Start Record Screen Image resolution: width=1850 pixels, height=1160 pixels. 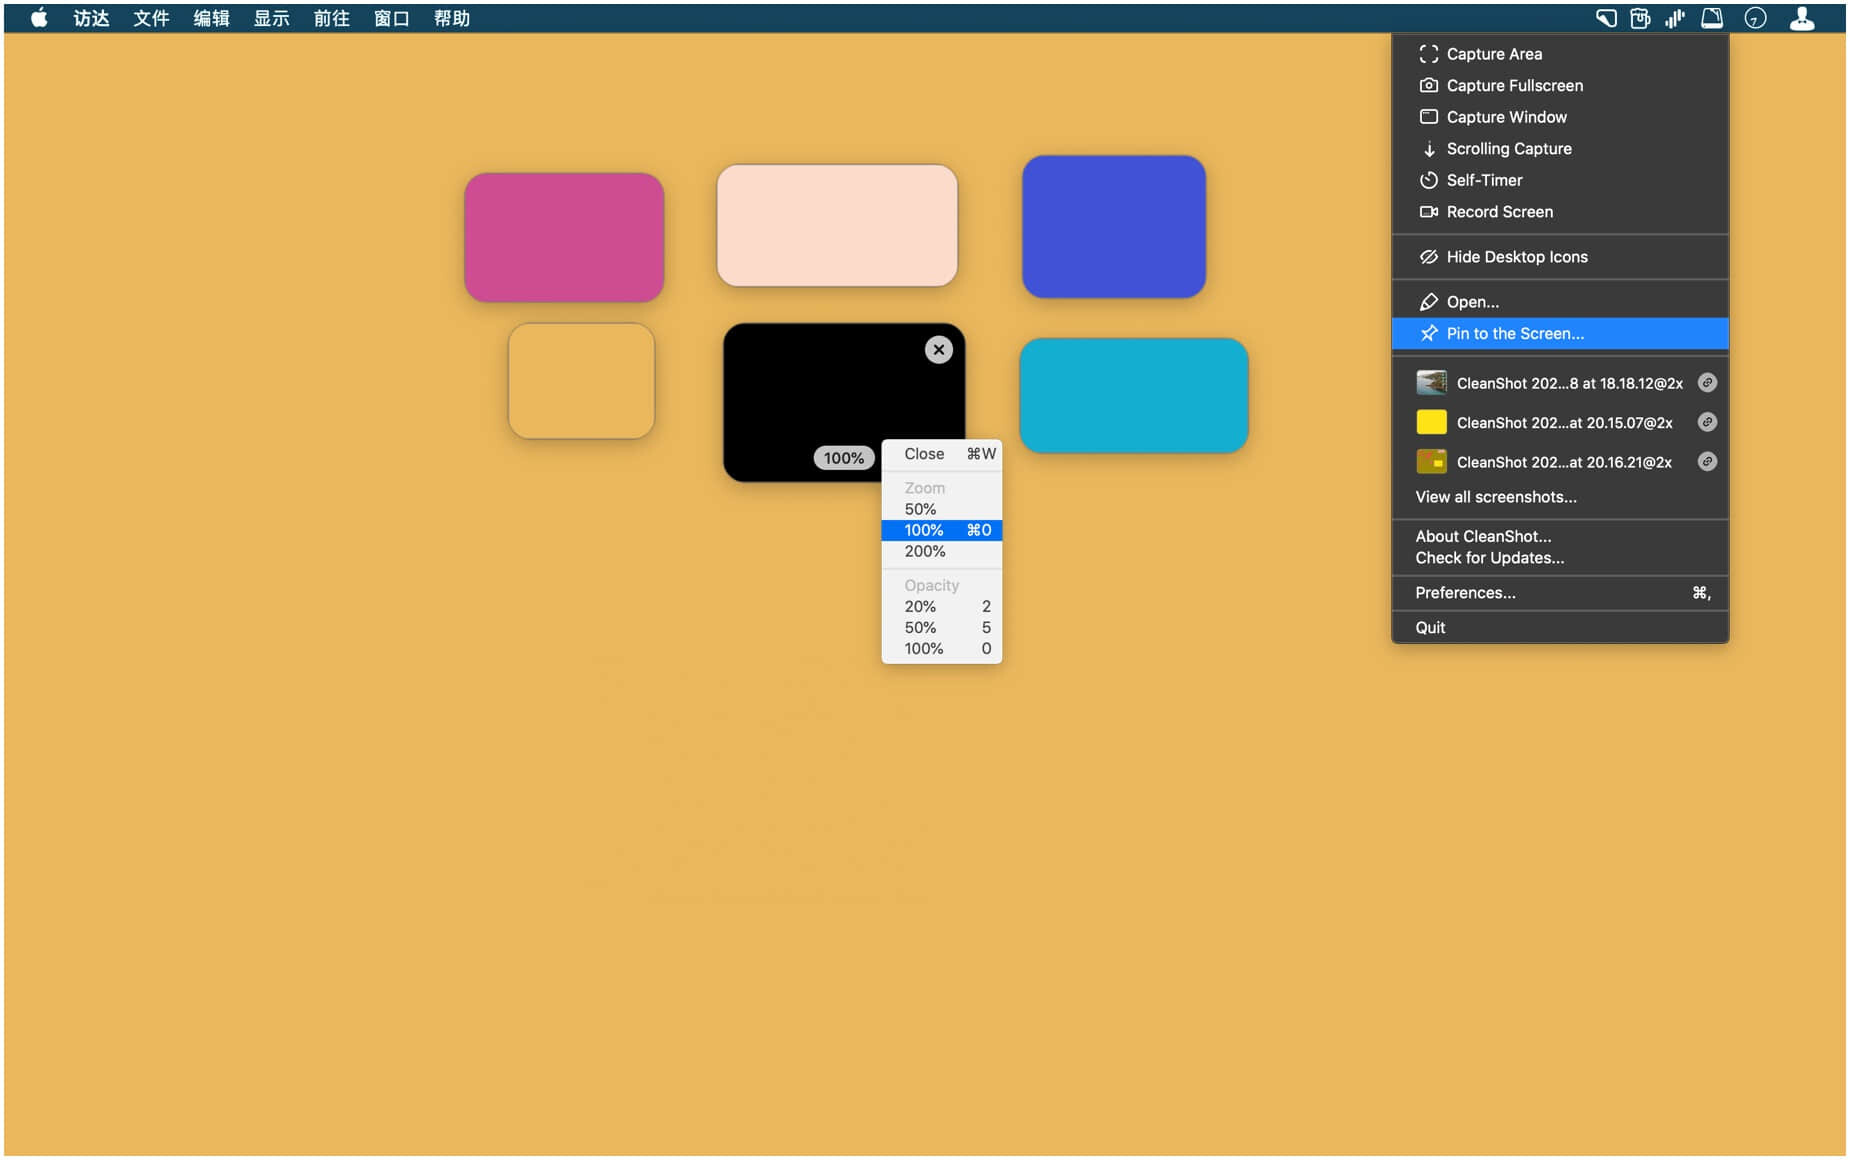pyautogui.click(x=1499, y=212)
